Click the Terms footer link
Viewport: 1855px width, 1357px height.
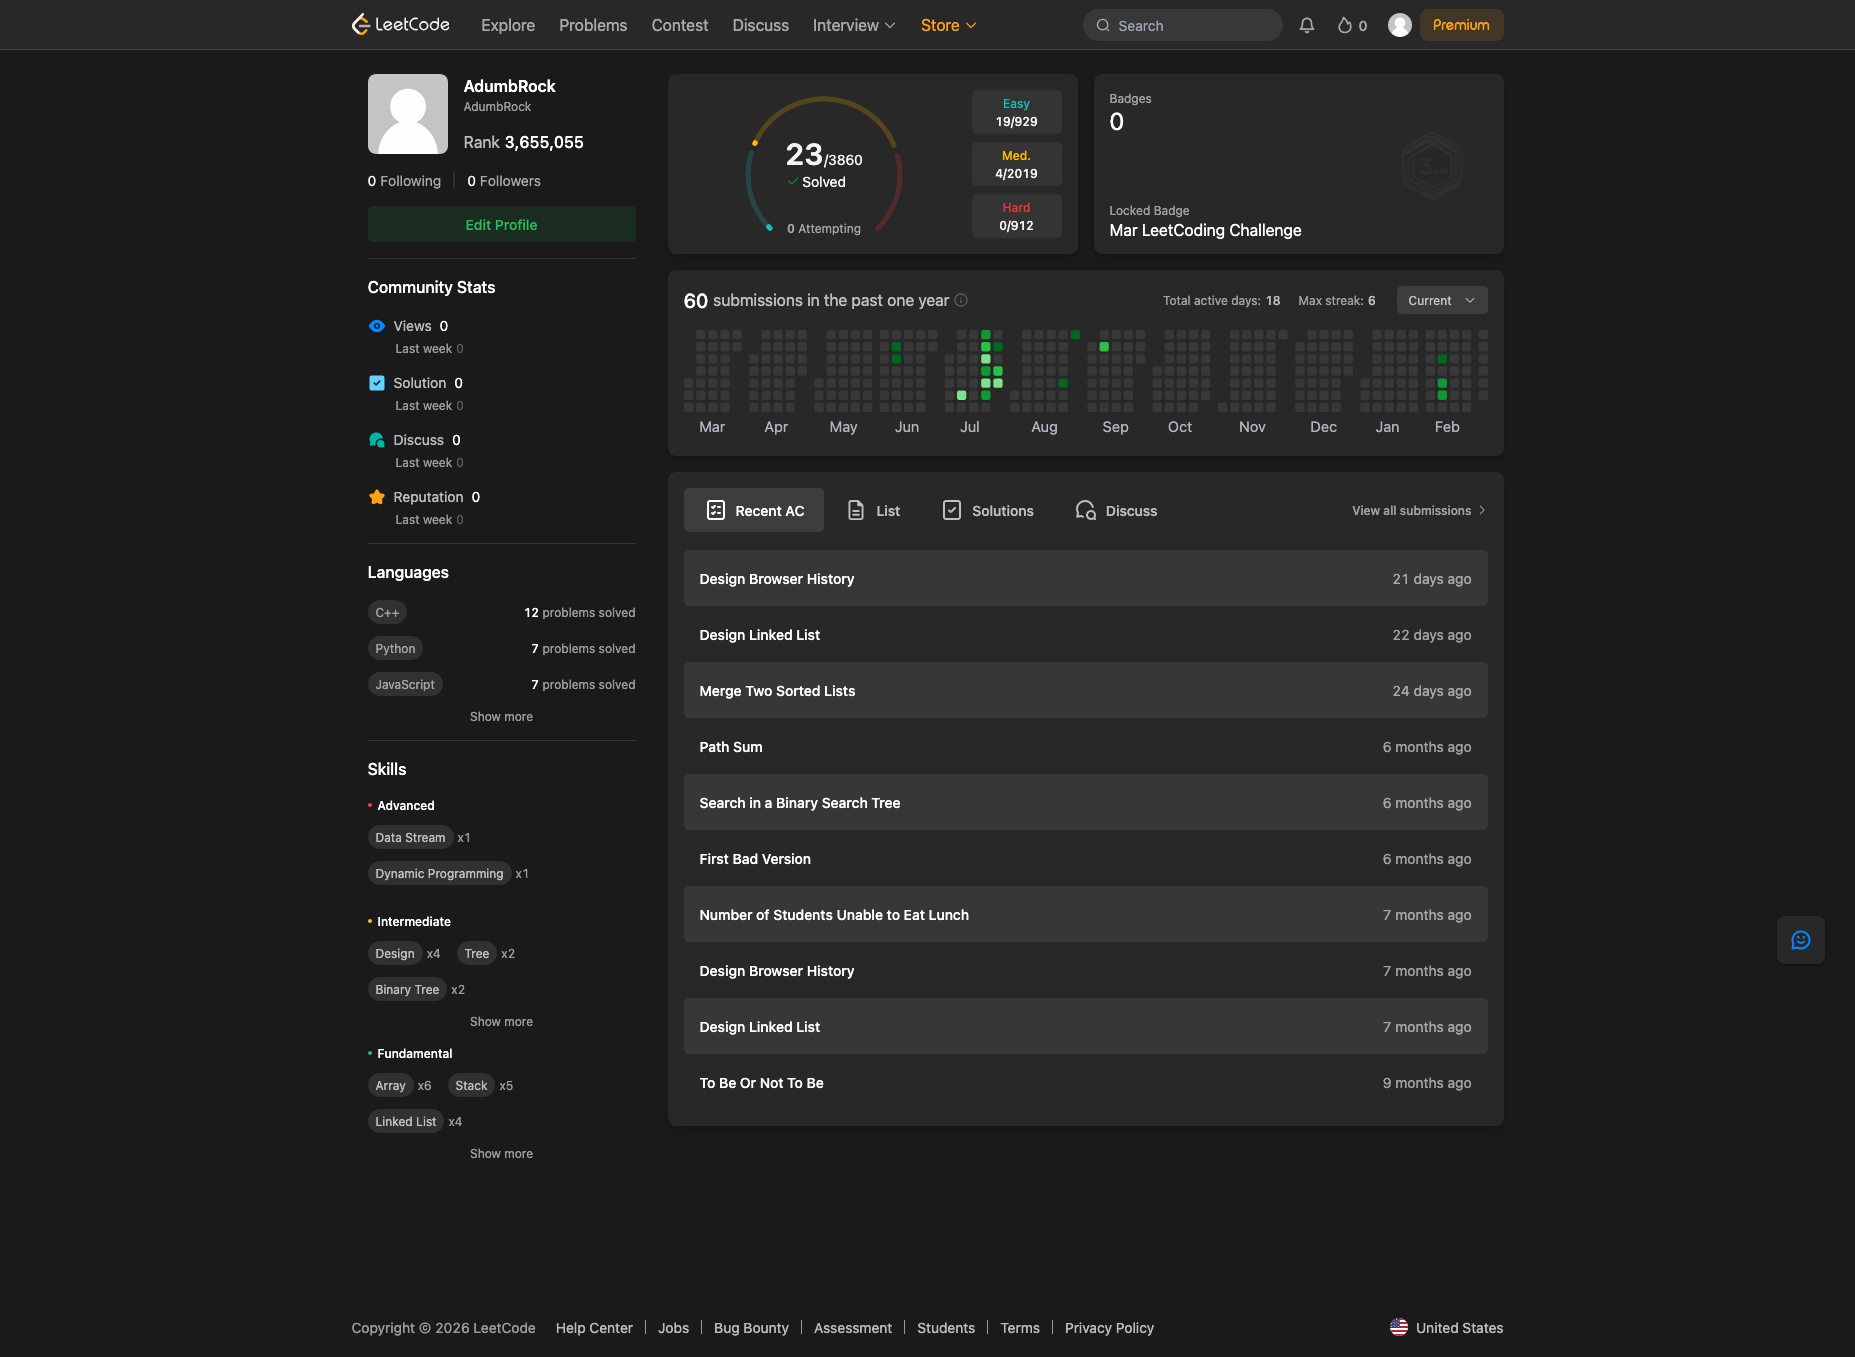pyautogui.click(x=1020, y=1328)
